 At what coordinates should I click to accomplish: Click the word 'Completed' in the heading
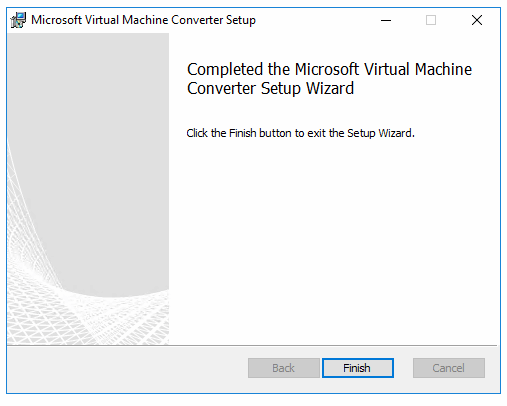point(225,70)
